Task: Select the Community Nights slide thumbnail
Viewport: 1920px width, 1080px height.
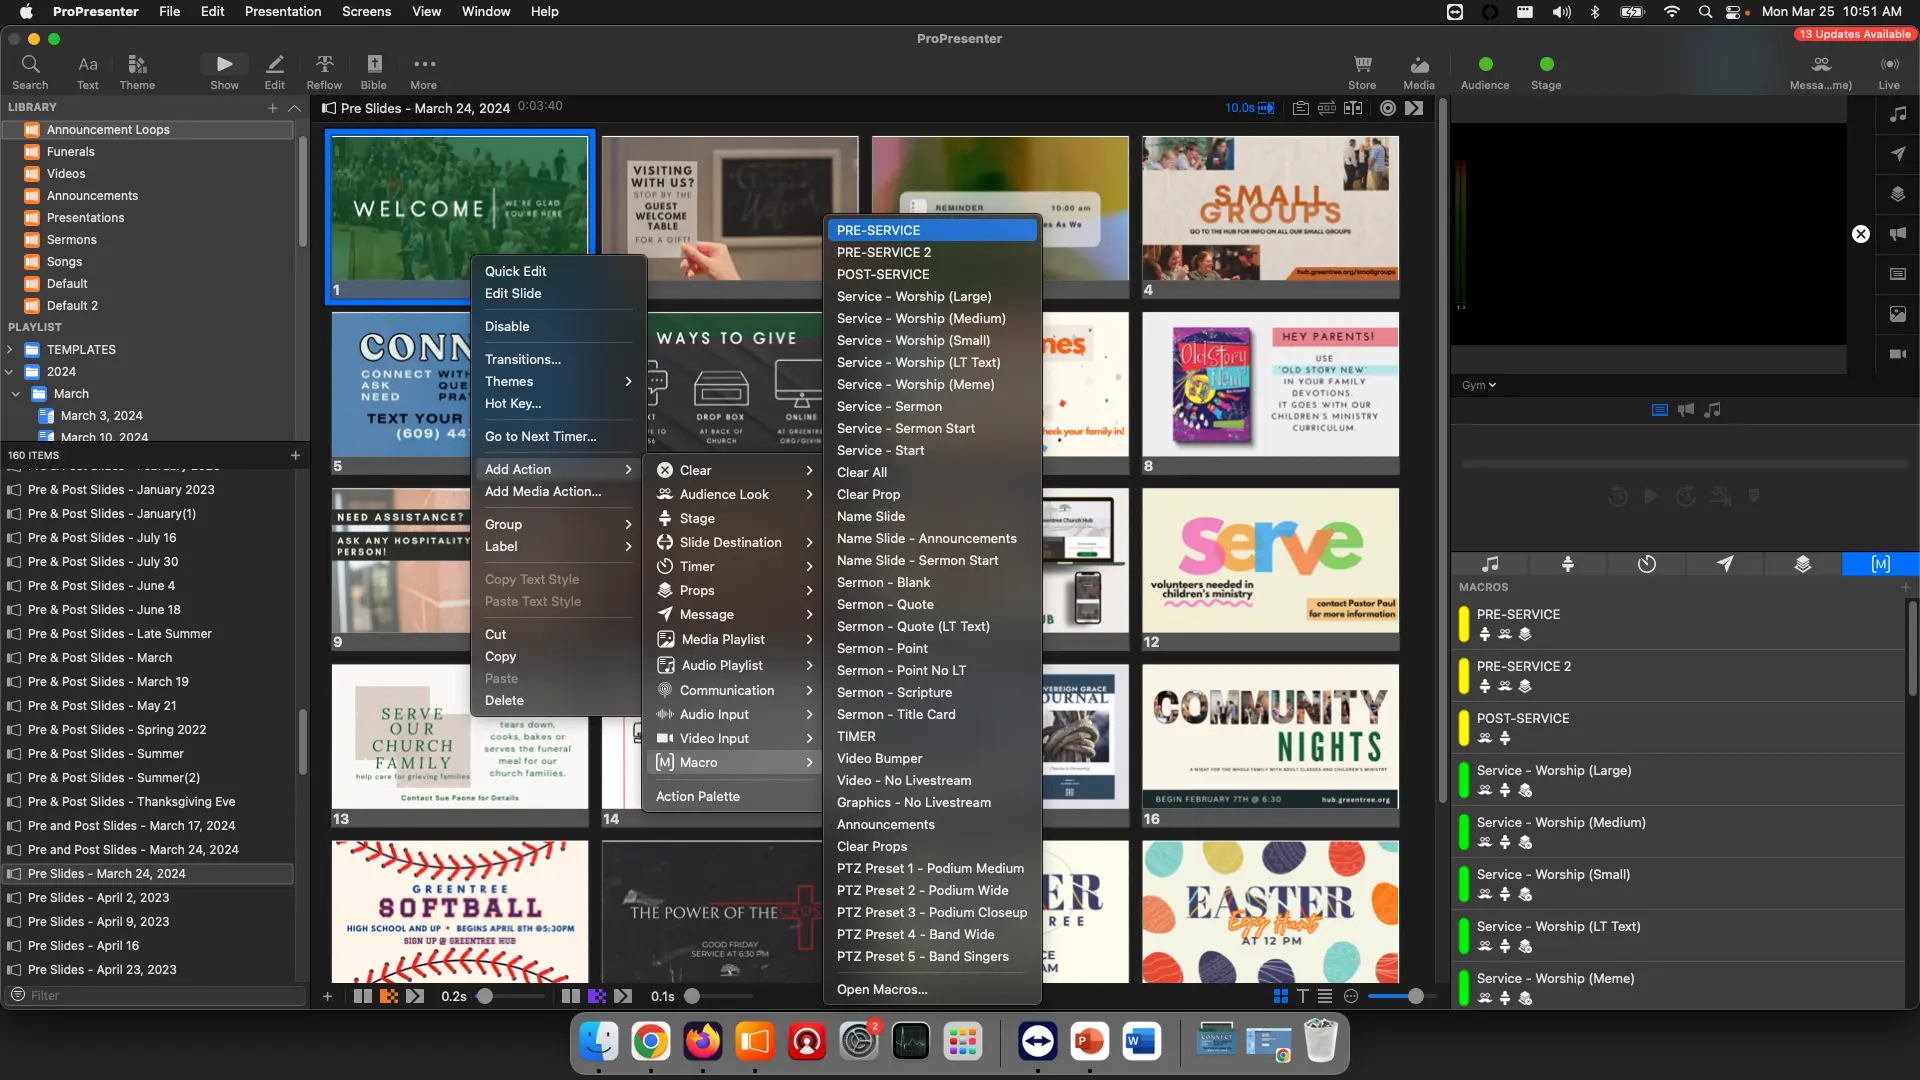Action: click(x=1270, y=737)
